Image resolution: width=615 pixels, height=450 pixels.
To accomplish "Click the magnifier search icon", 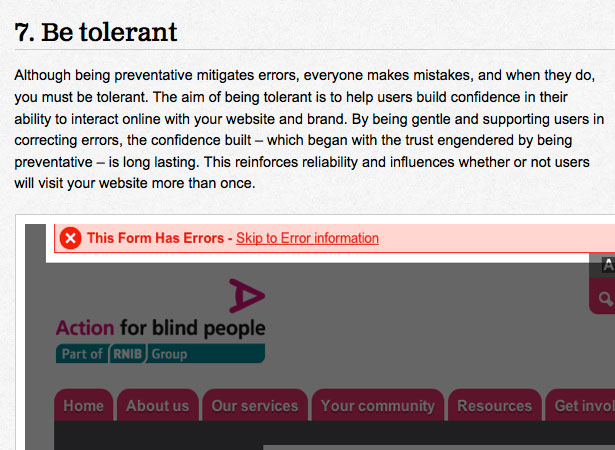I will coord(606,299).
